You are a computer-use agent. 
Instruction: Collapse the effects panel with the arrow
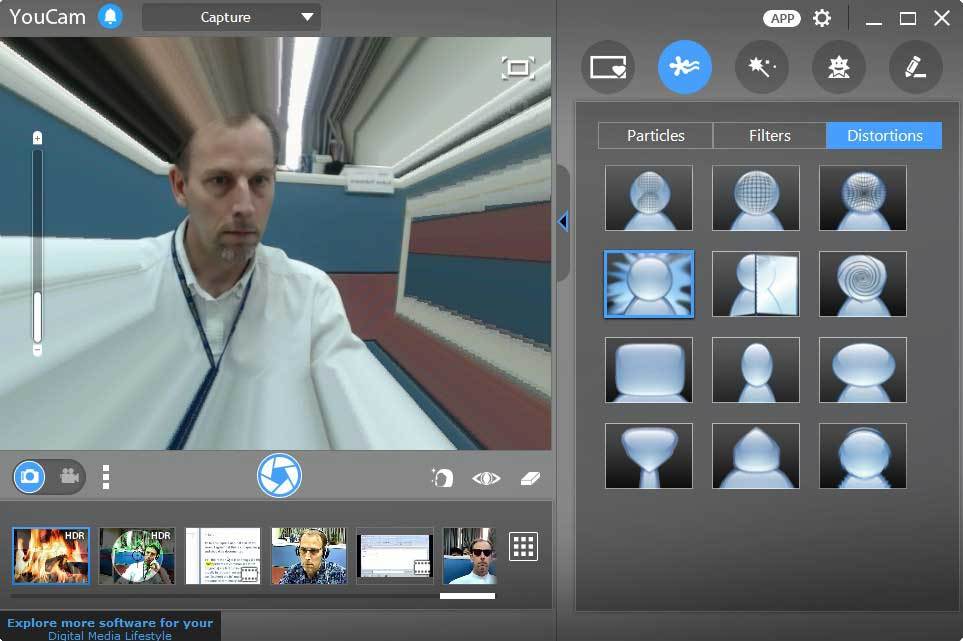point(563,222)
